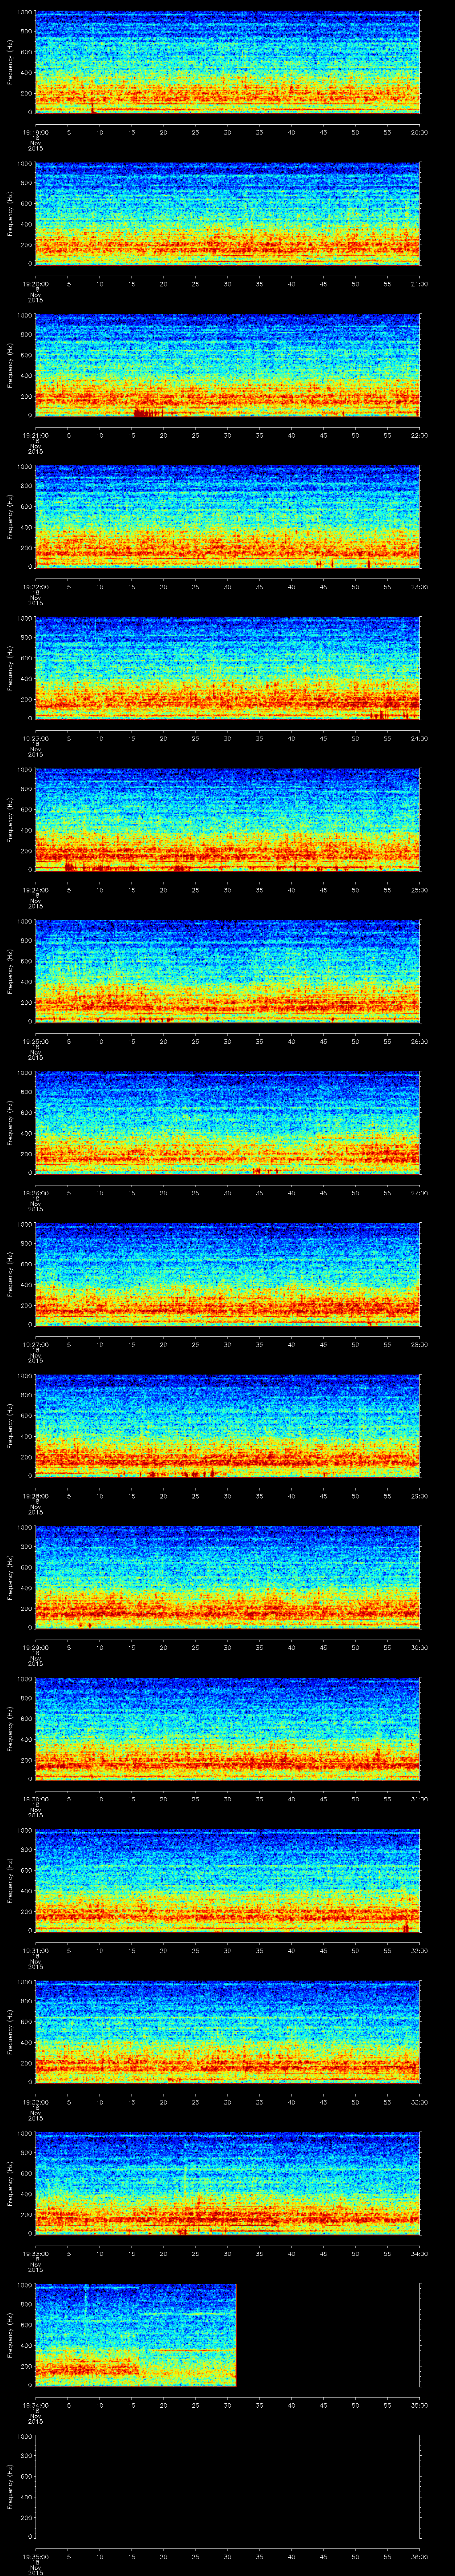Click the partial spectrogram starting at 19:34:00
The height and width of the screenshot is (2576, 455).
[135, 2335]
